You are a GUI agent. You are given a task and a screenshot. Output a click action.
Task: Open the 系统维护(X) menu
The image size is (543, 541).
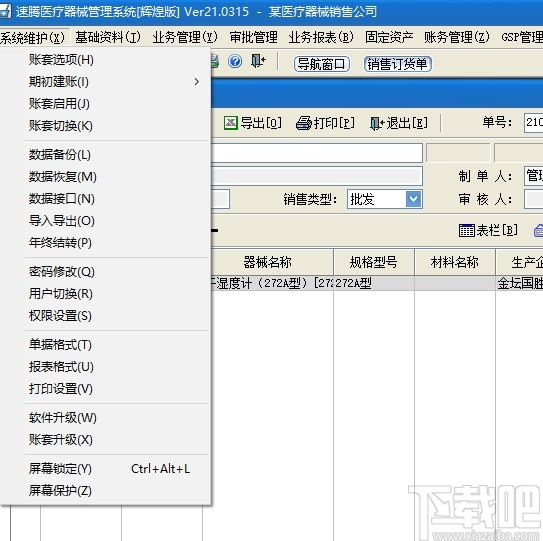33,37
